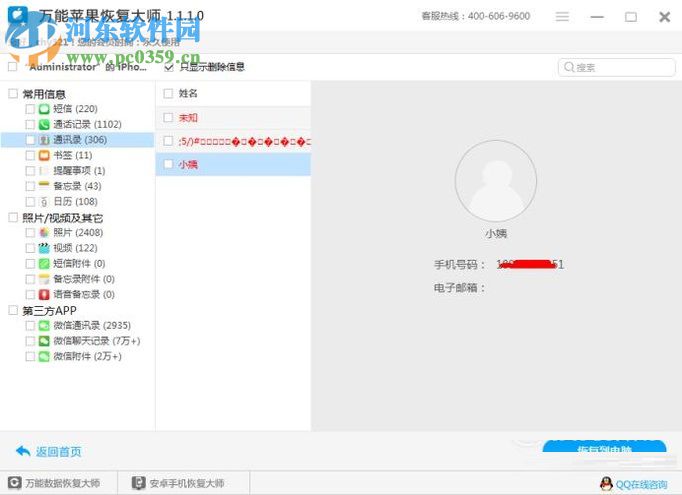Select the 小姨 contact row
The width and height of the screenshot is (682, 495).
click(x=233, y=164)
